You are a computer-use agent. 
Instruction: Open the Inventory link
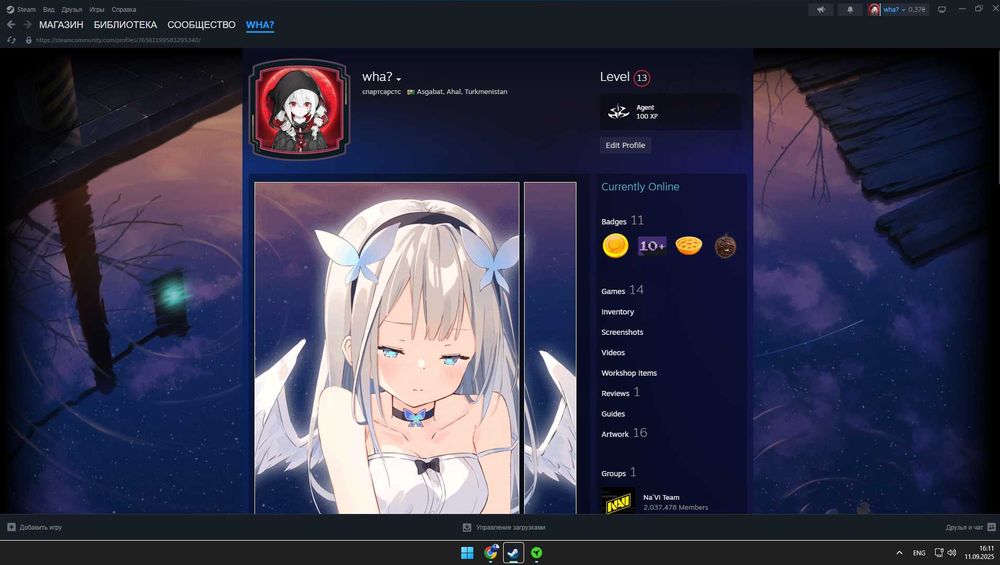pos(617,312)
